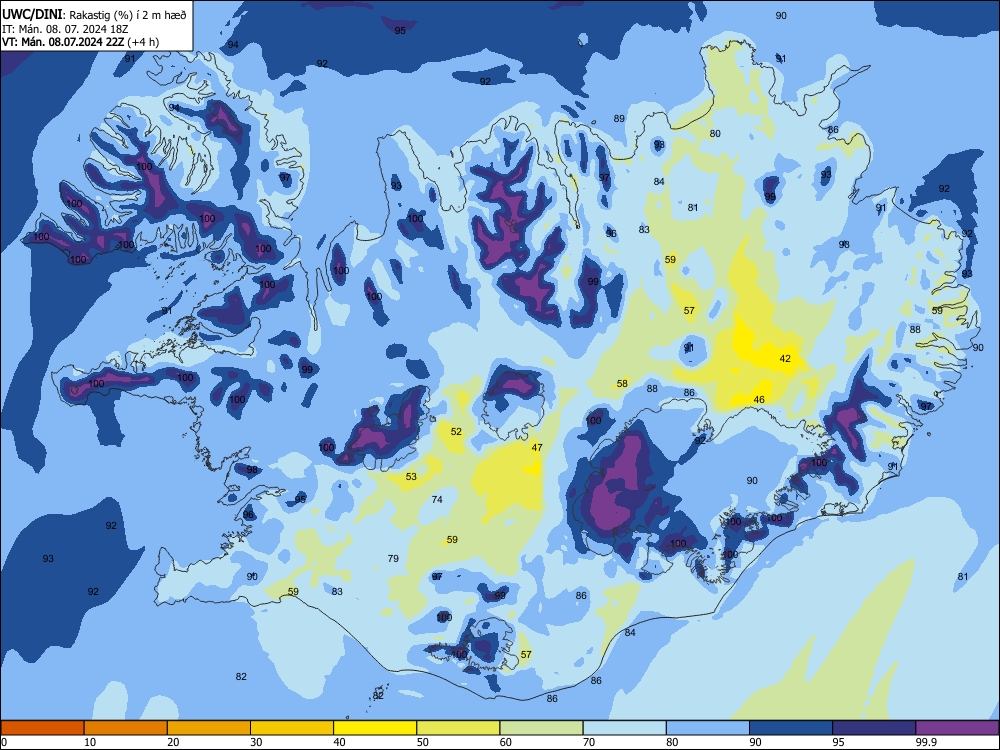1000x750 pixels.
Task: Click the legend tick label 99.9
Action: click(925, 742)
